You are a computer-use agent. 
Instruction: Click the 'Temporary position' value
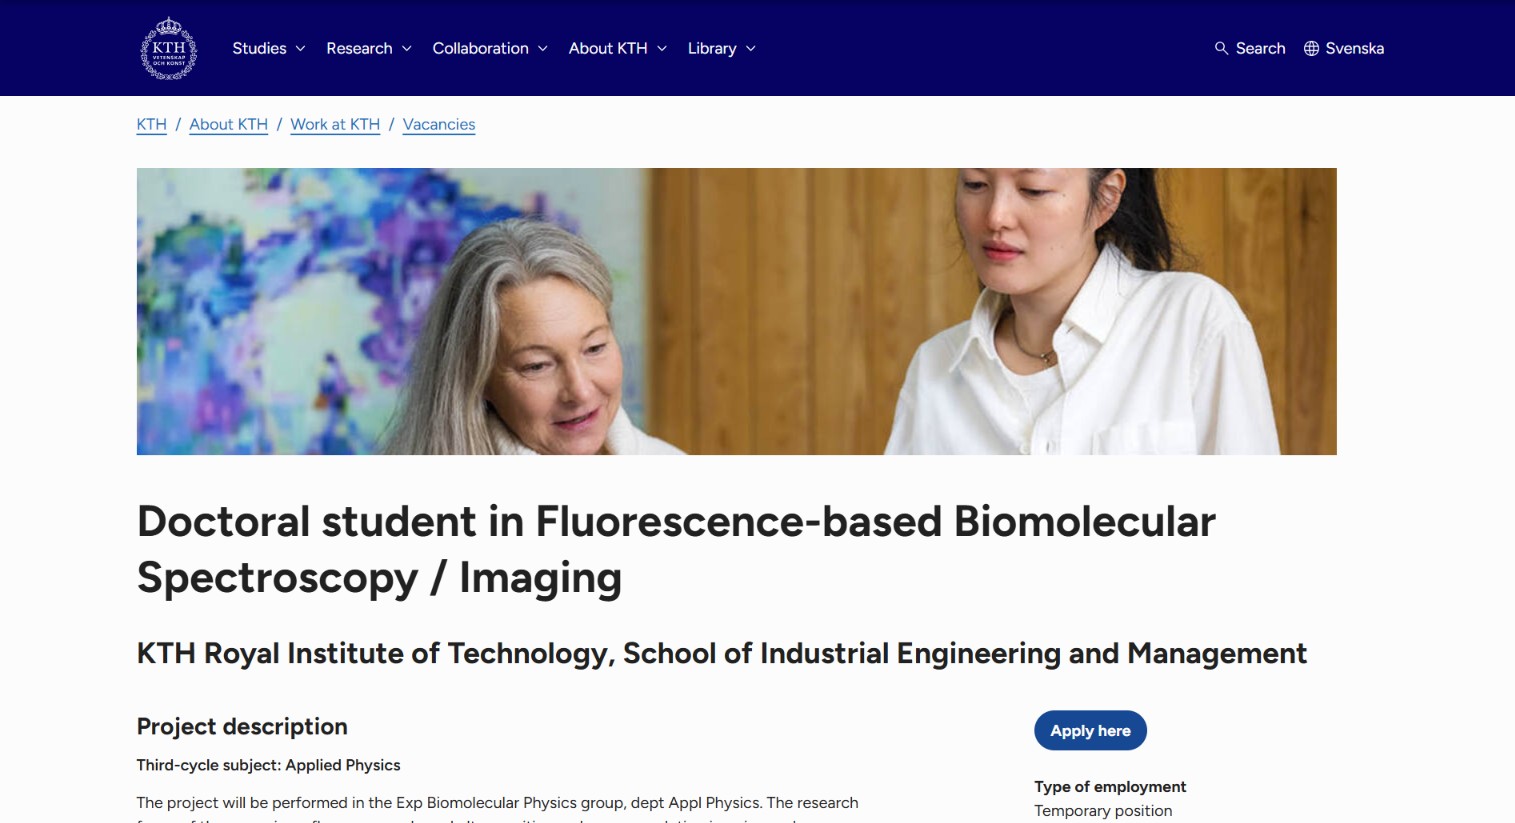(1103, 811)
